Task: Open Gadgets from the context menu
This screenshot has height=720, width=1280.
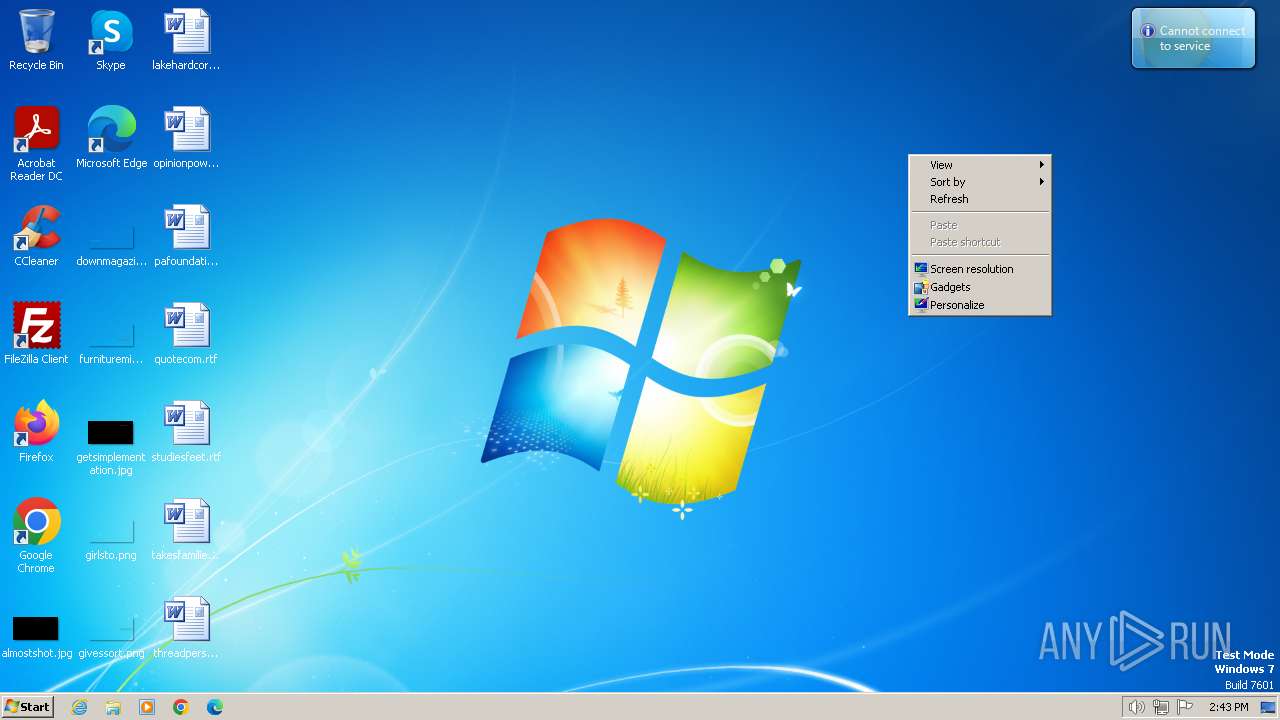Action: pyautogui.click(x=979, y=287)
